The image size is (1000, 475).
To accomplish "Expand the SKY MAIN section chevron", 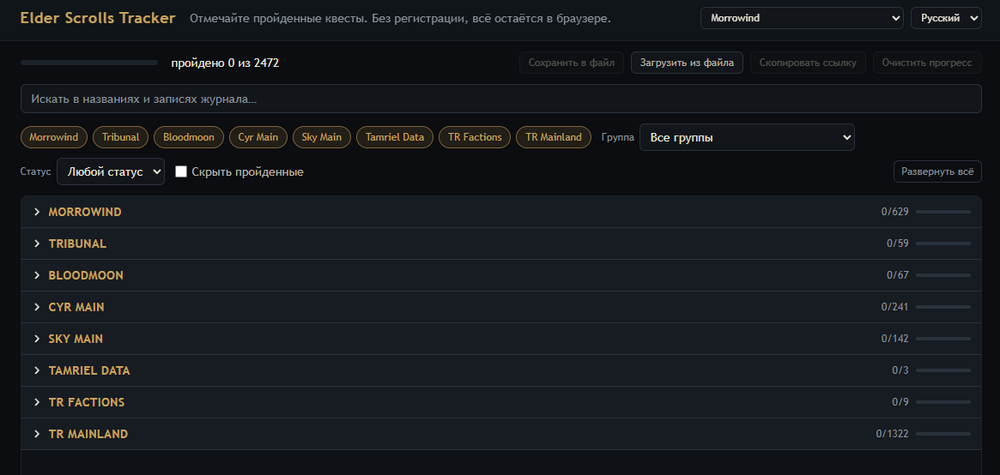I will (37, 339).
